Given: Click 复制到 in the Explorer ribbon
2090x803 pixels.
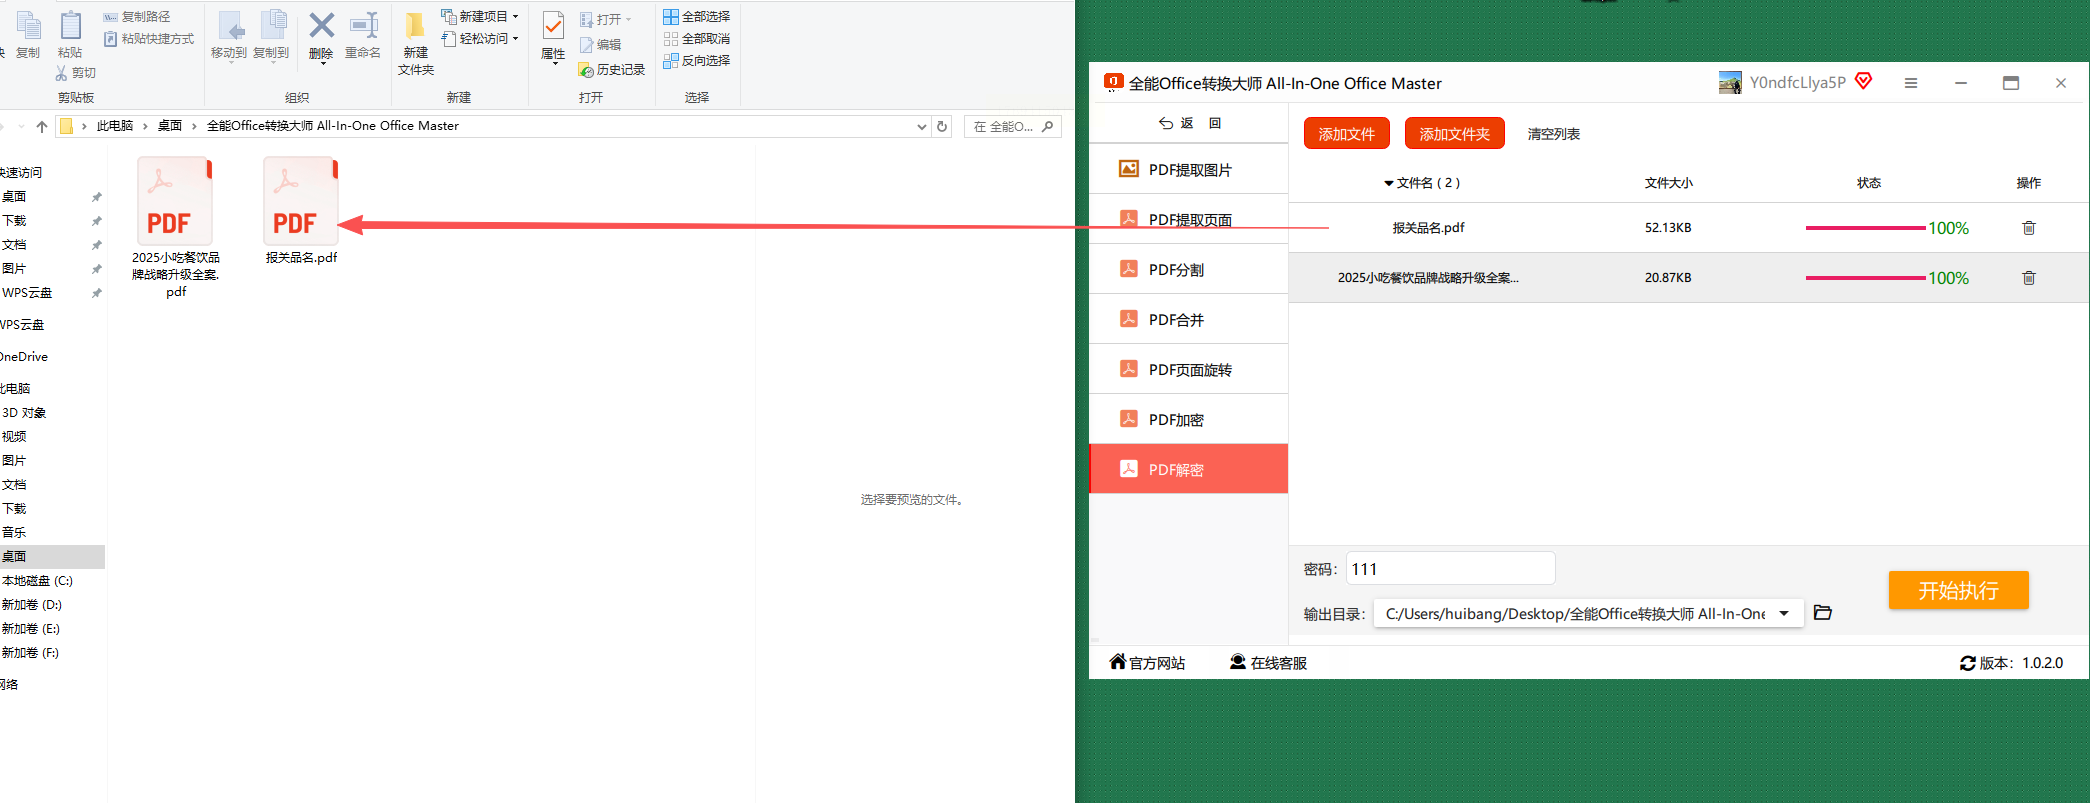Looking at the screenshot, I should 271,36.
